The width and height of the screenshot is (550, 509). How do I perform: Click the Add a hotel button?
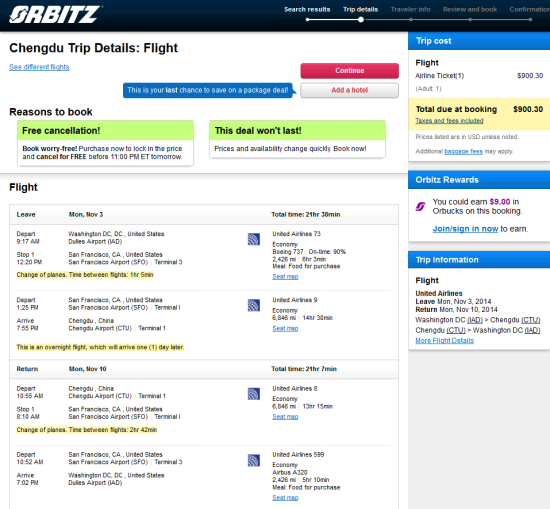pos(349,90)
